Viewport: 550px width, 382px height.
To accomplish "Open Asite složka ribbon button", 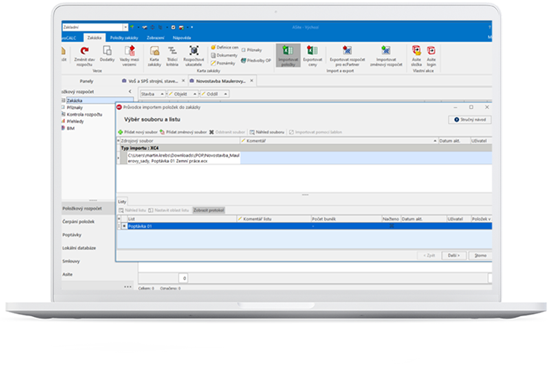I will coord(416,55).
